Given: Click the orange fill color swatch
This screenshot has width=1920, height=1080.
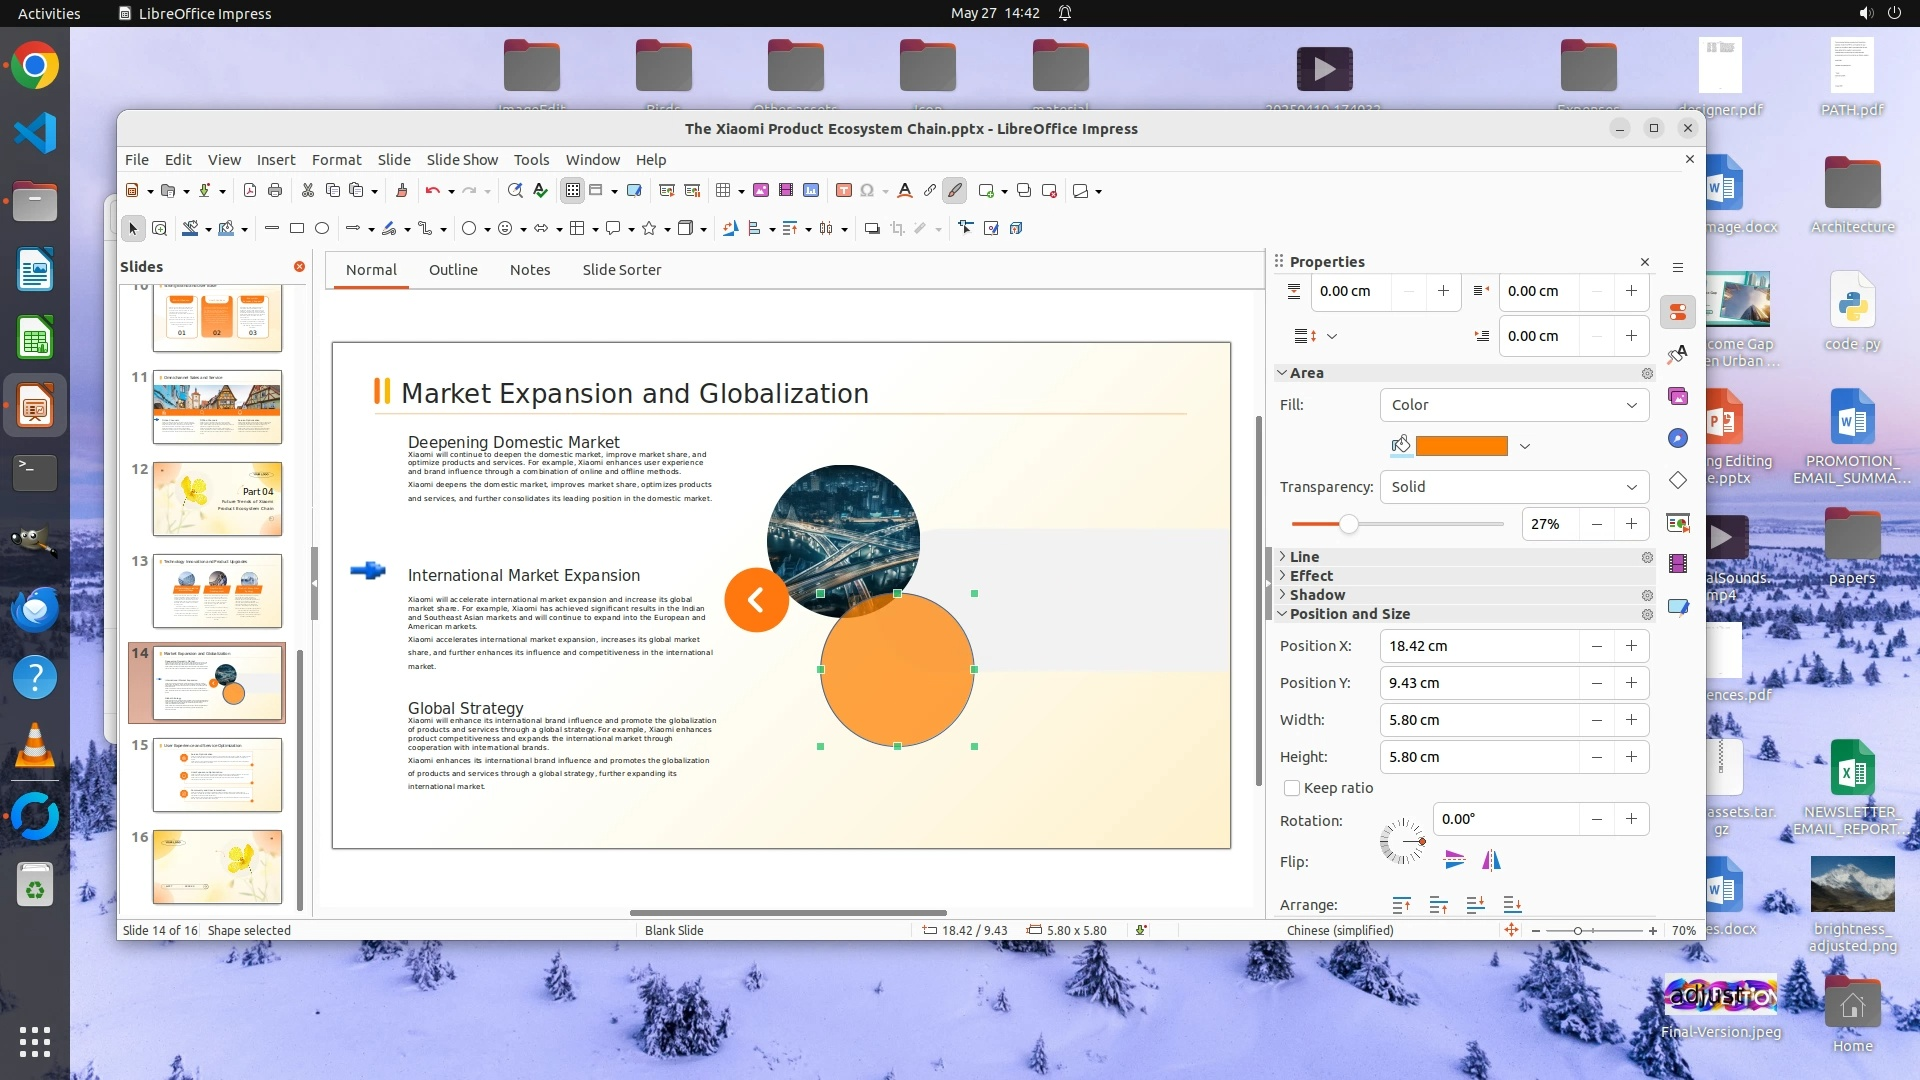Looking at the screenshot, I should point(1461,446).
